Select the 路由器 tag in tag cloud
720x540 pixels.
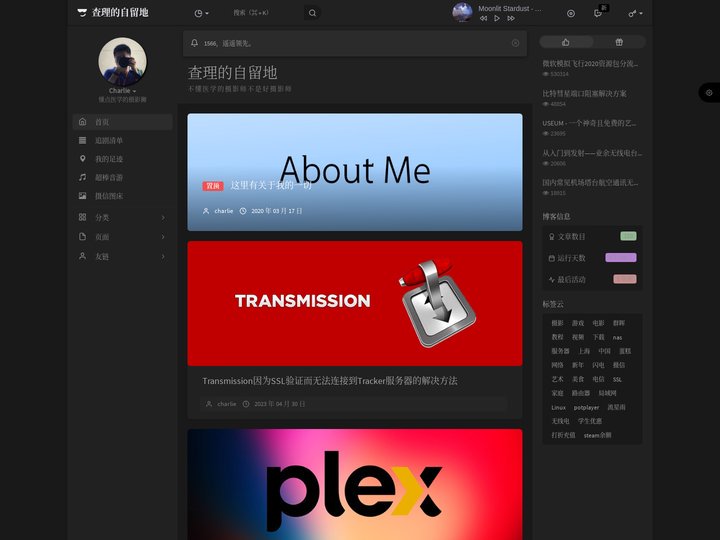pyautogui.click(x=580, y=393)
